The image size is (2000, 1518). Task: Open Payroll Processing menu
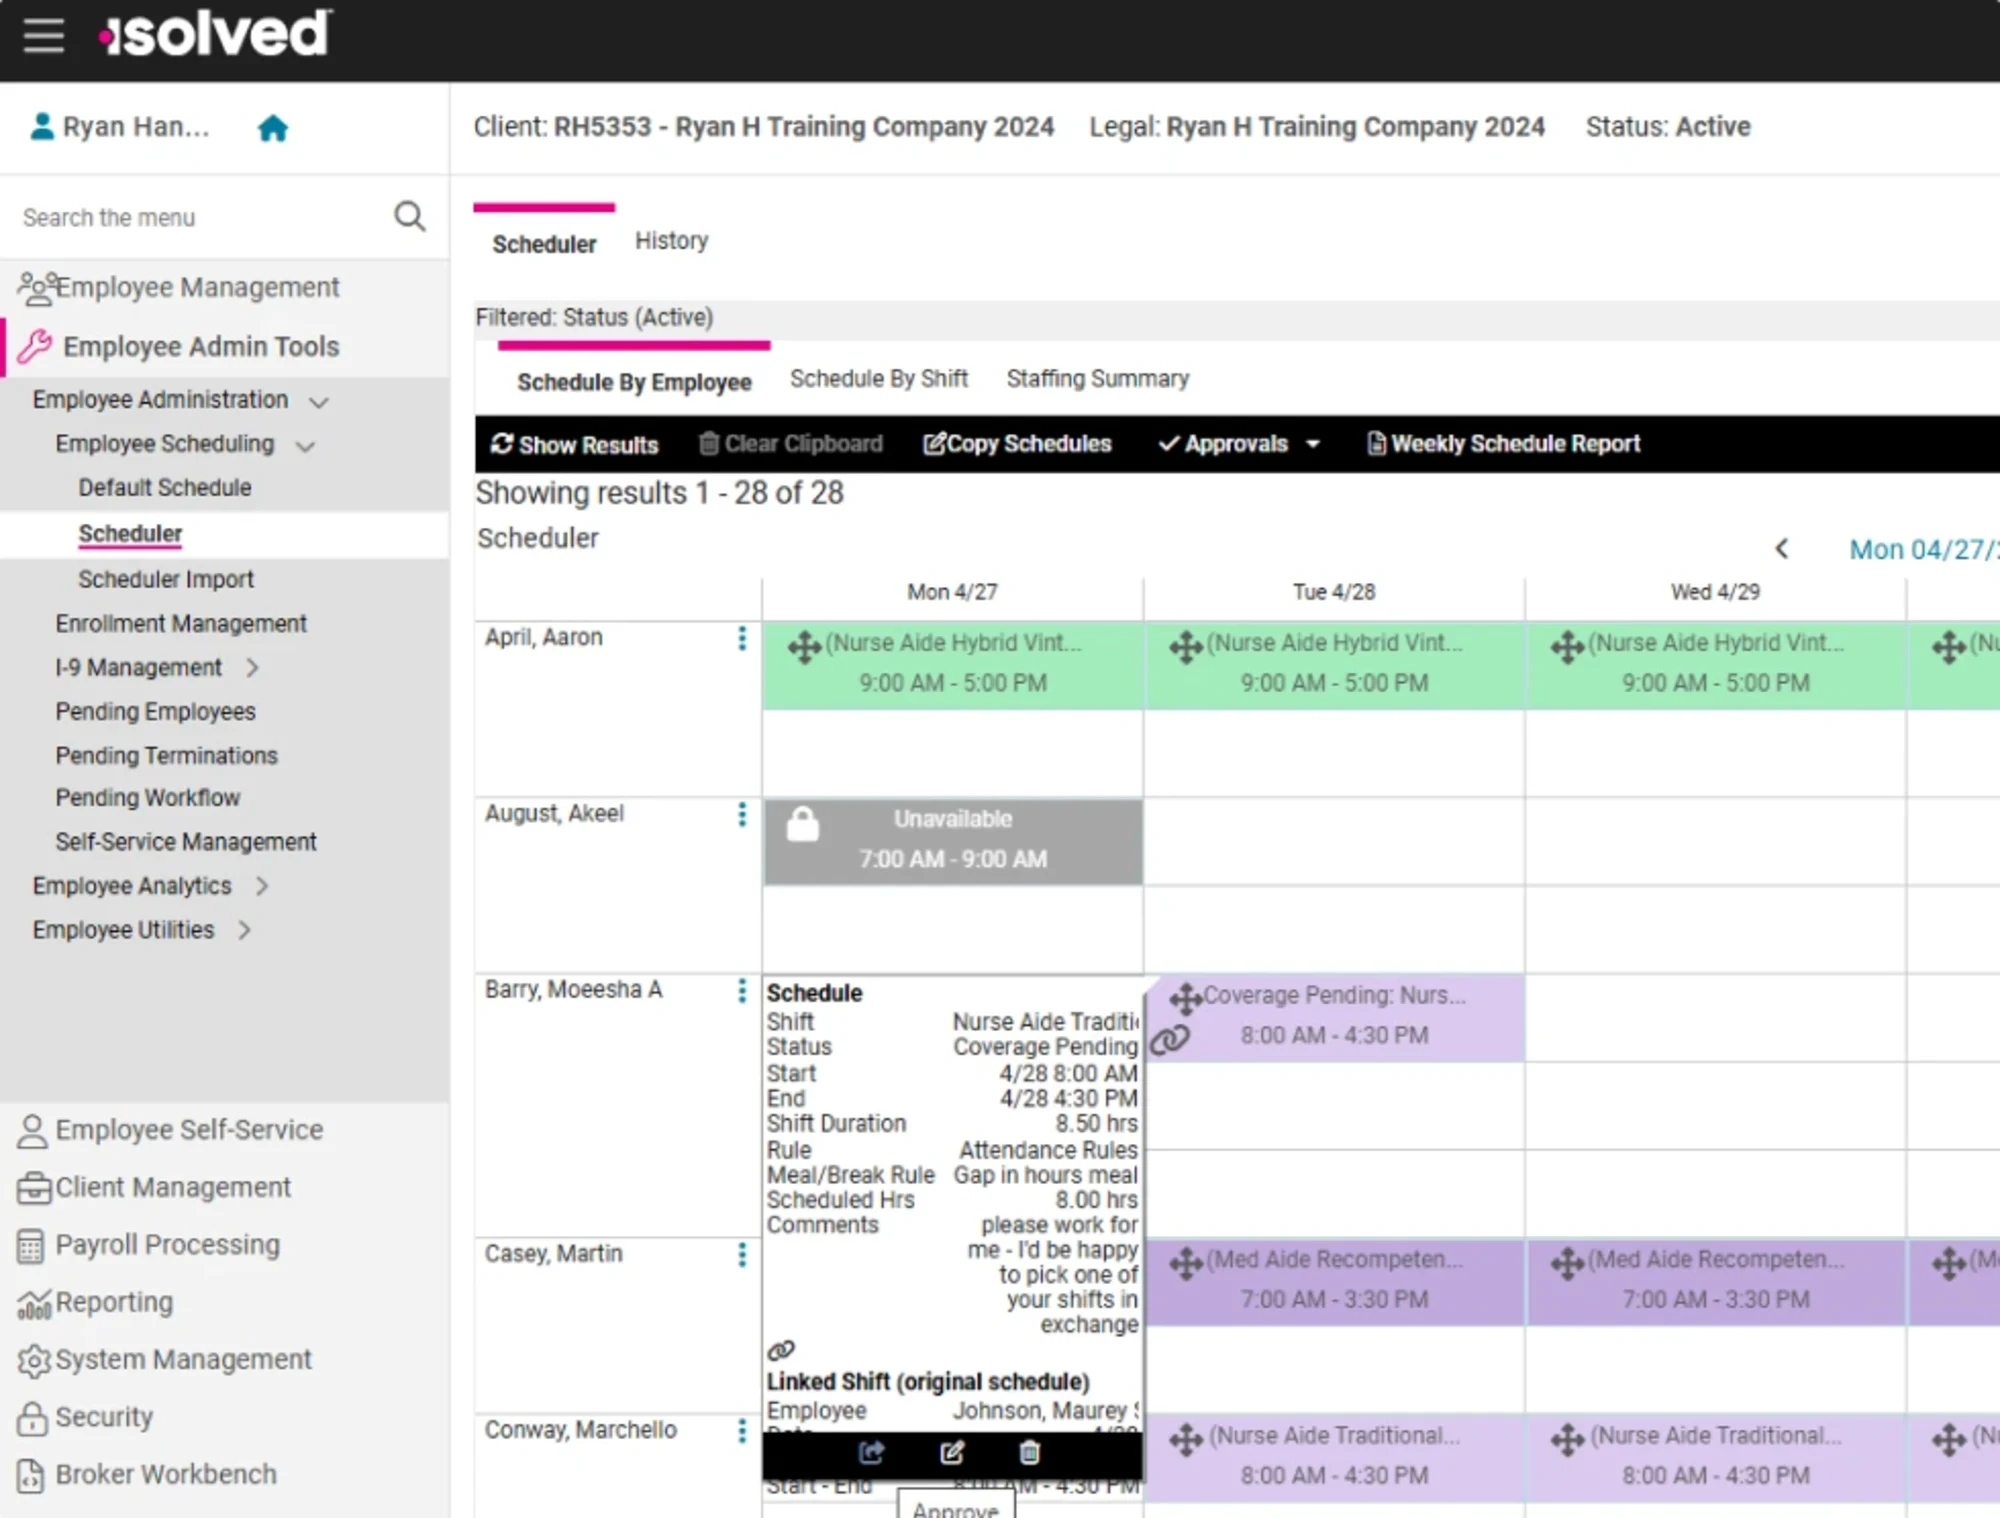point(149,1245)
